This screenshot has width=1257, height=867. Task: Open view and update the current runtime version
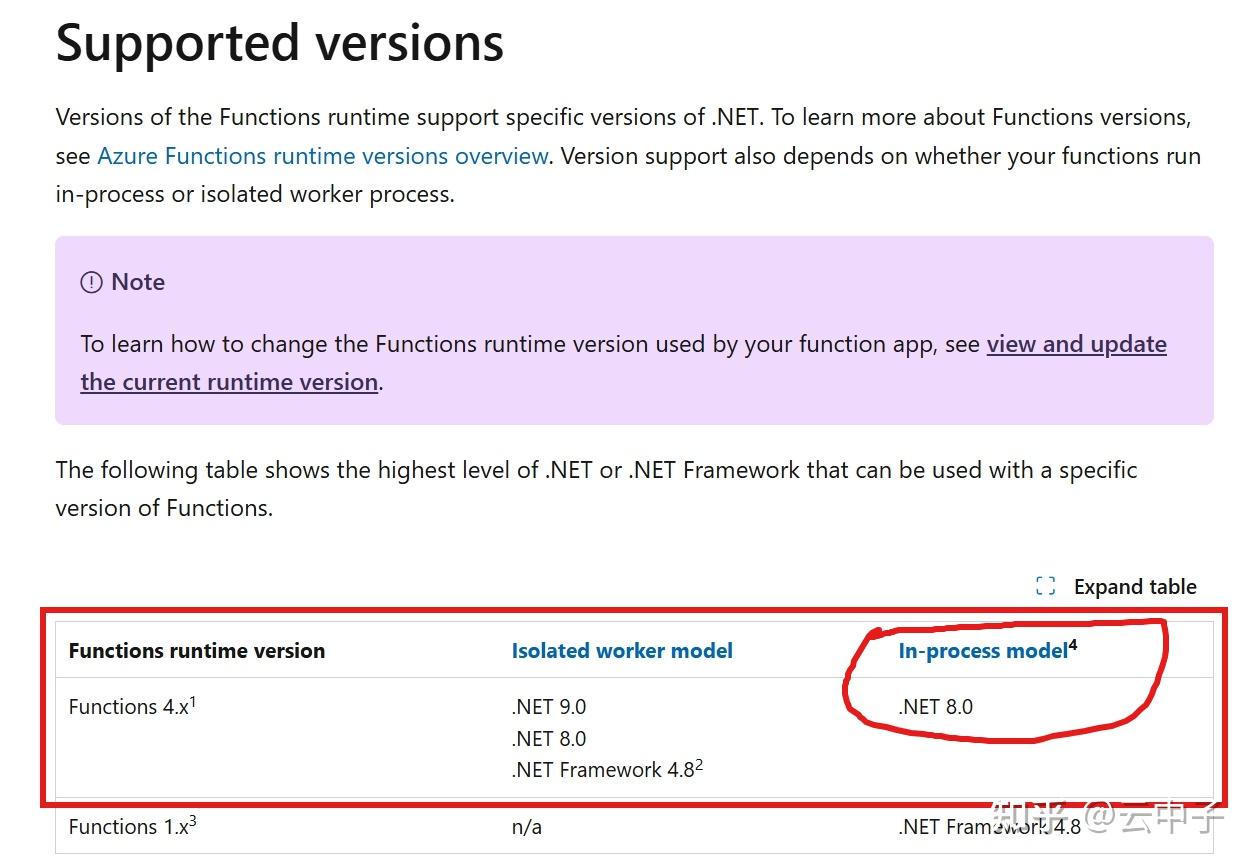click(x=1076, y=344)
